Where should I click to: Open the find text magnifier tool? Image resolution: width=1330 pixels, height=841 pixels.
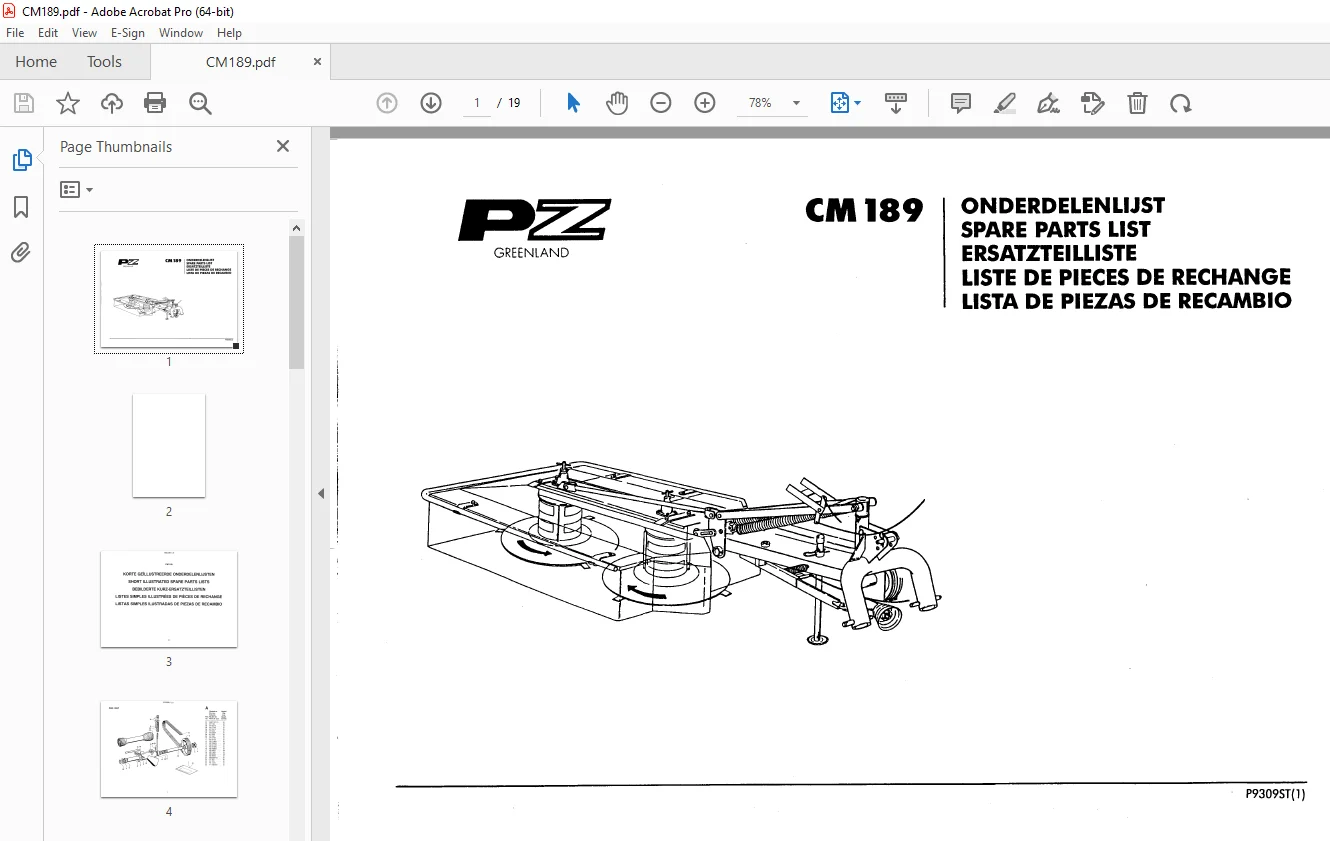click(200, 103)
